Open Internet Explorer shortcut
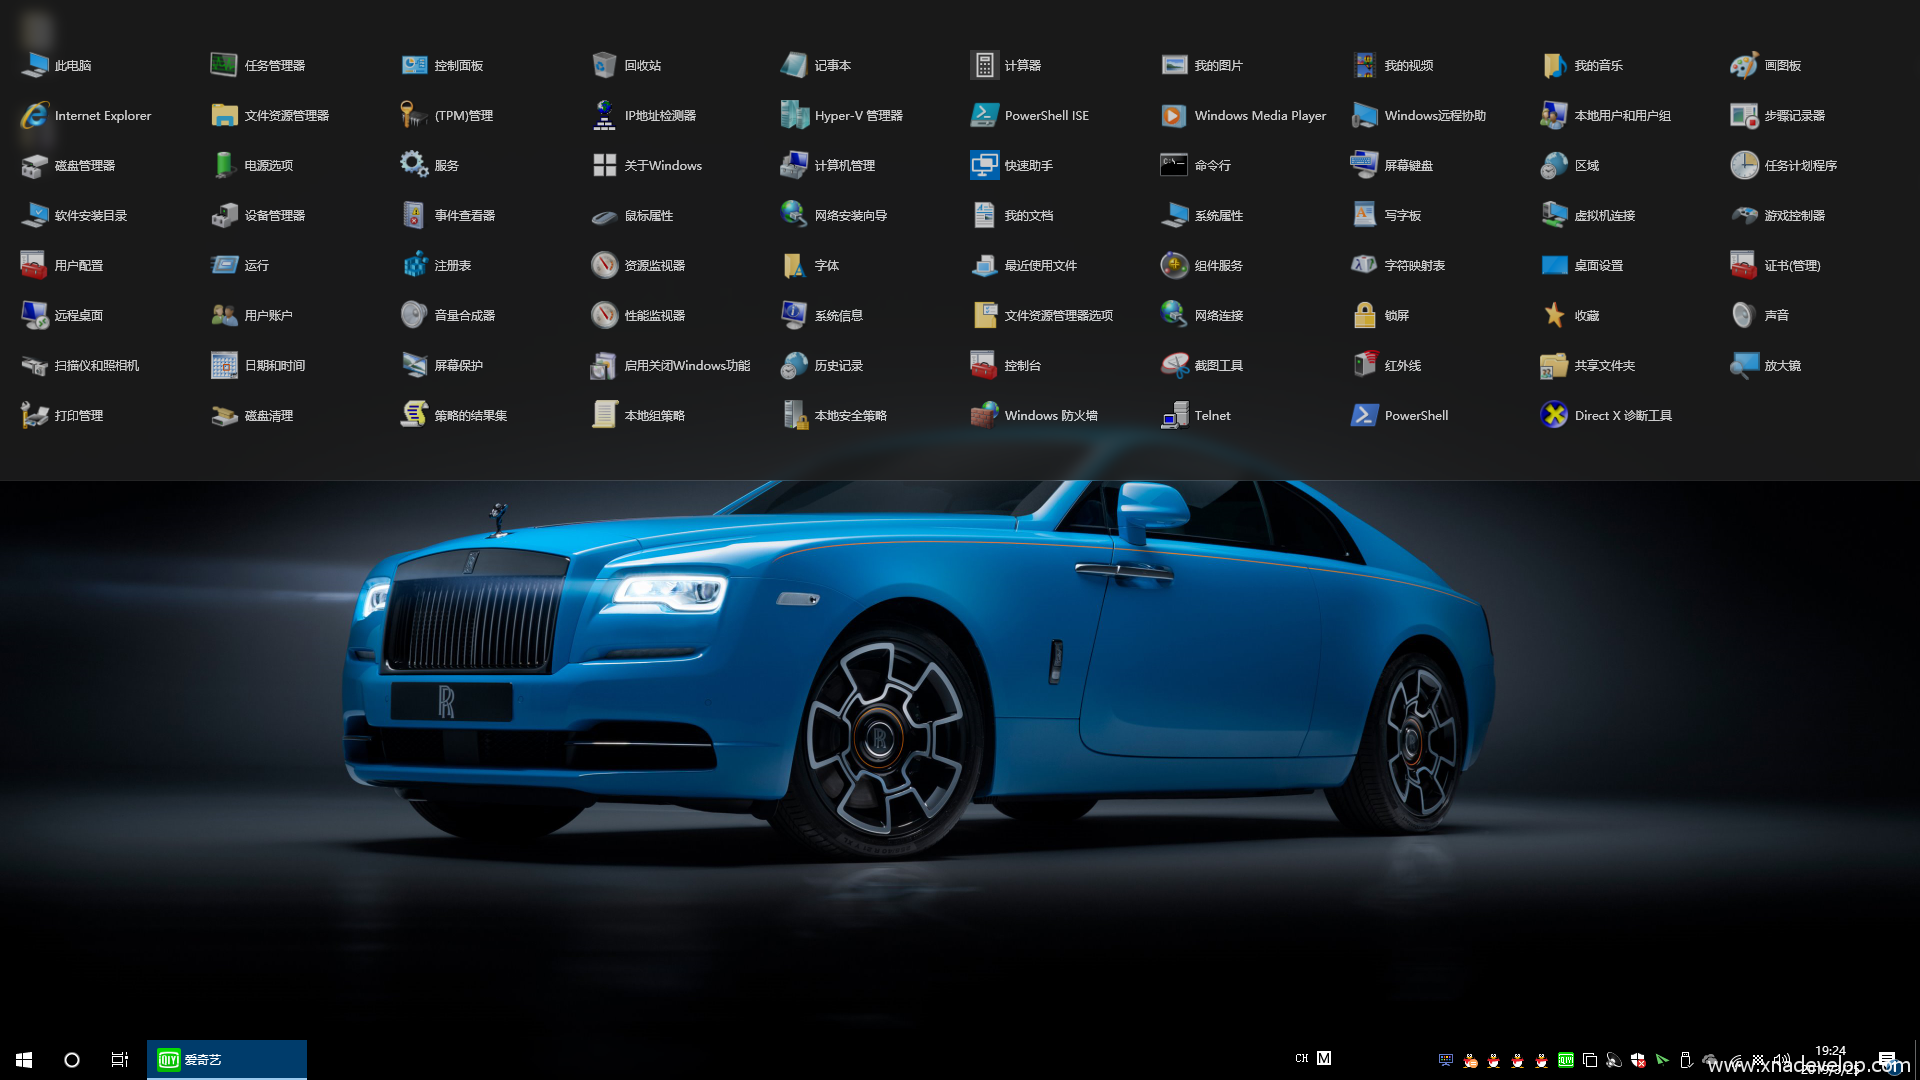The height and width of the screenshot is (1080, 1920). [35, 115]
